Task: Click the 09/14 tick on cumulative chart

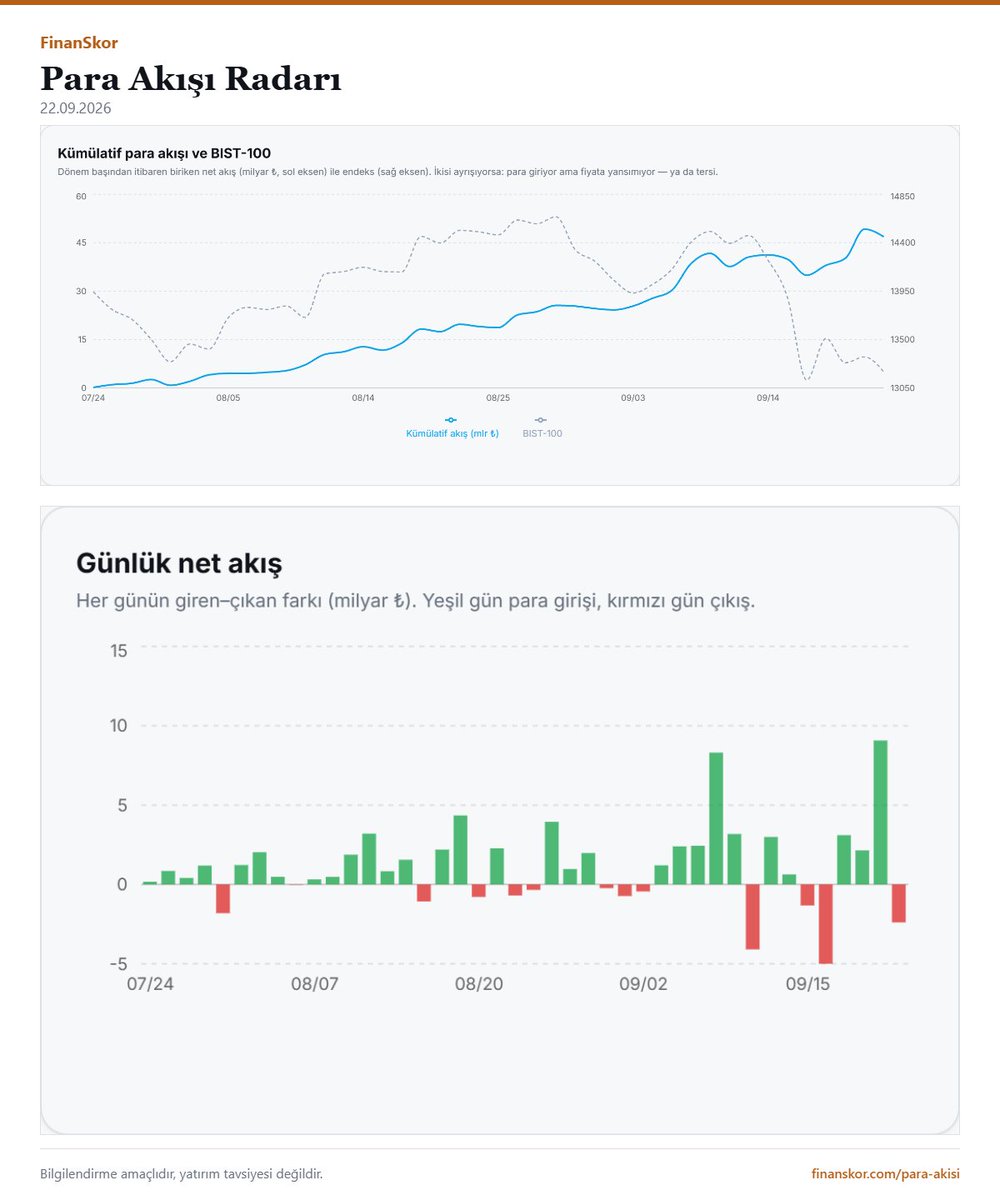Action: (x=768, y=398)
